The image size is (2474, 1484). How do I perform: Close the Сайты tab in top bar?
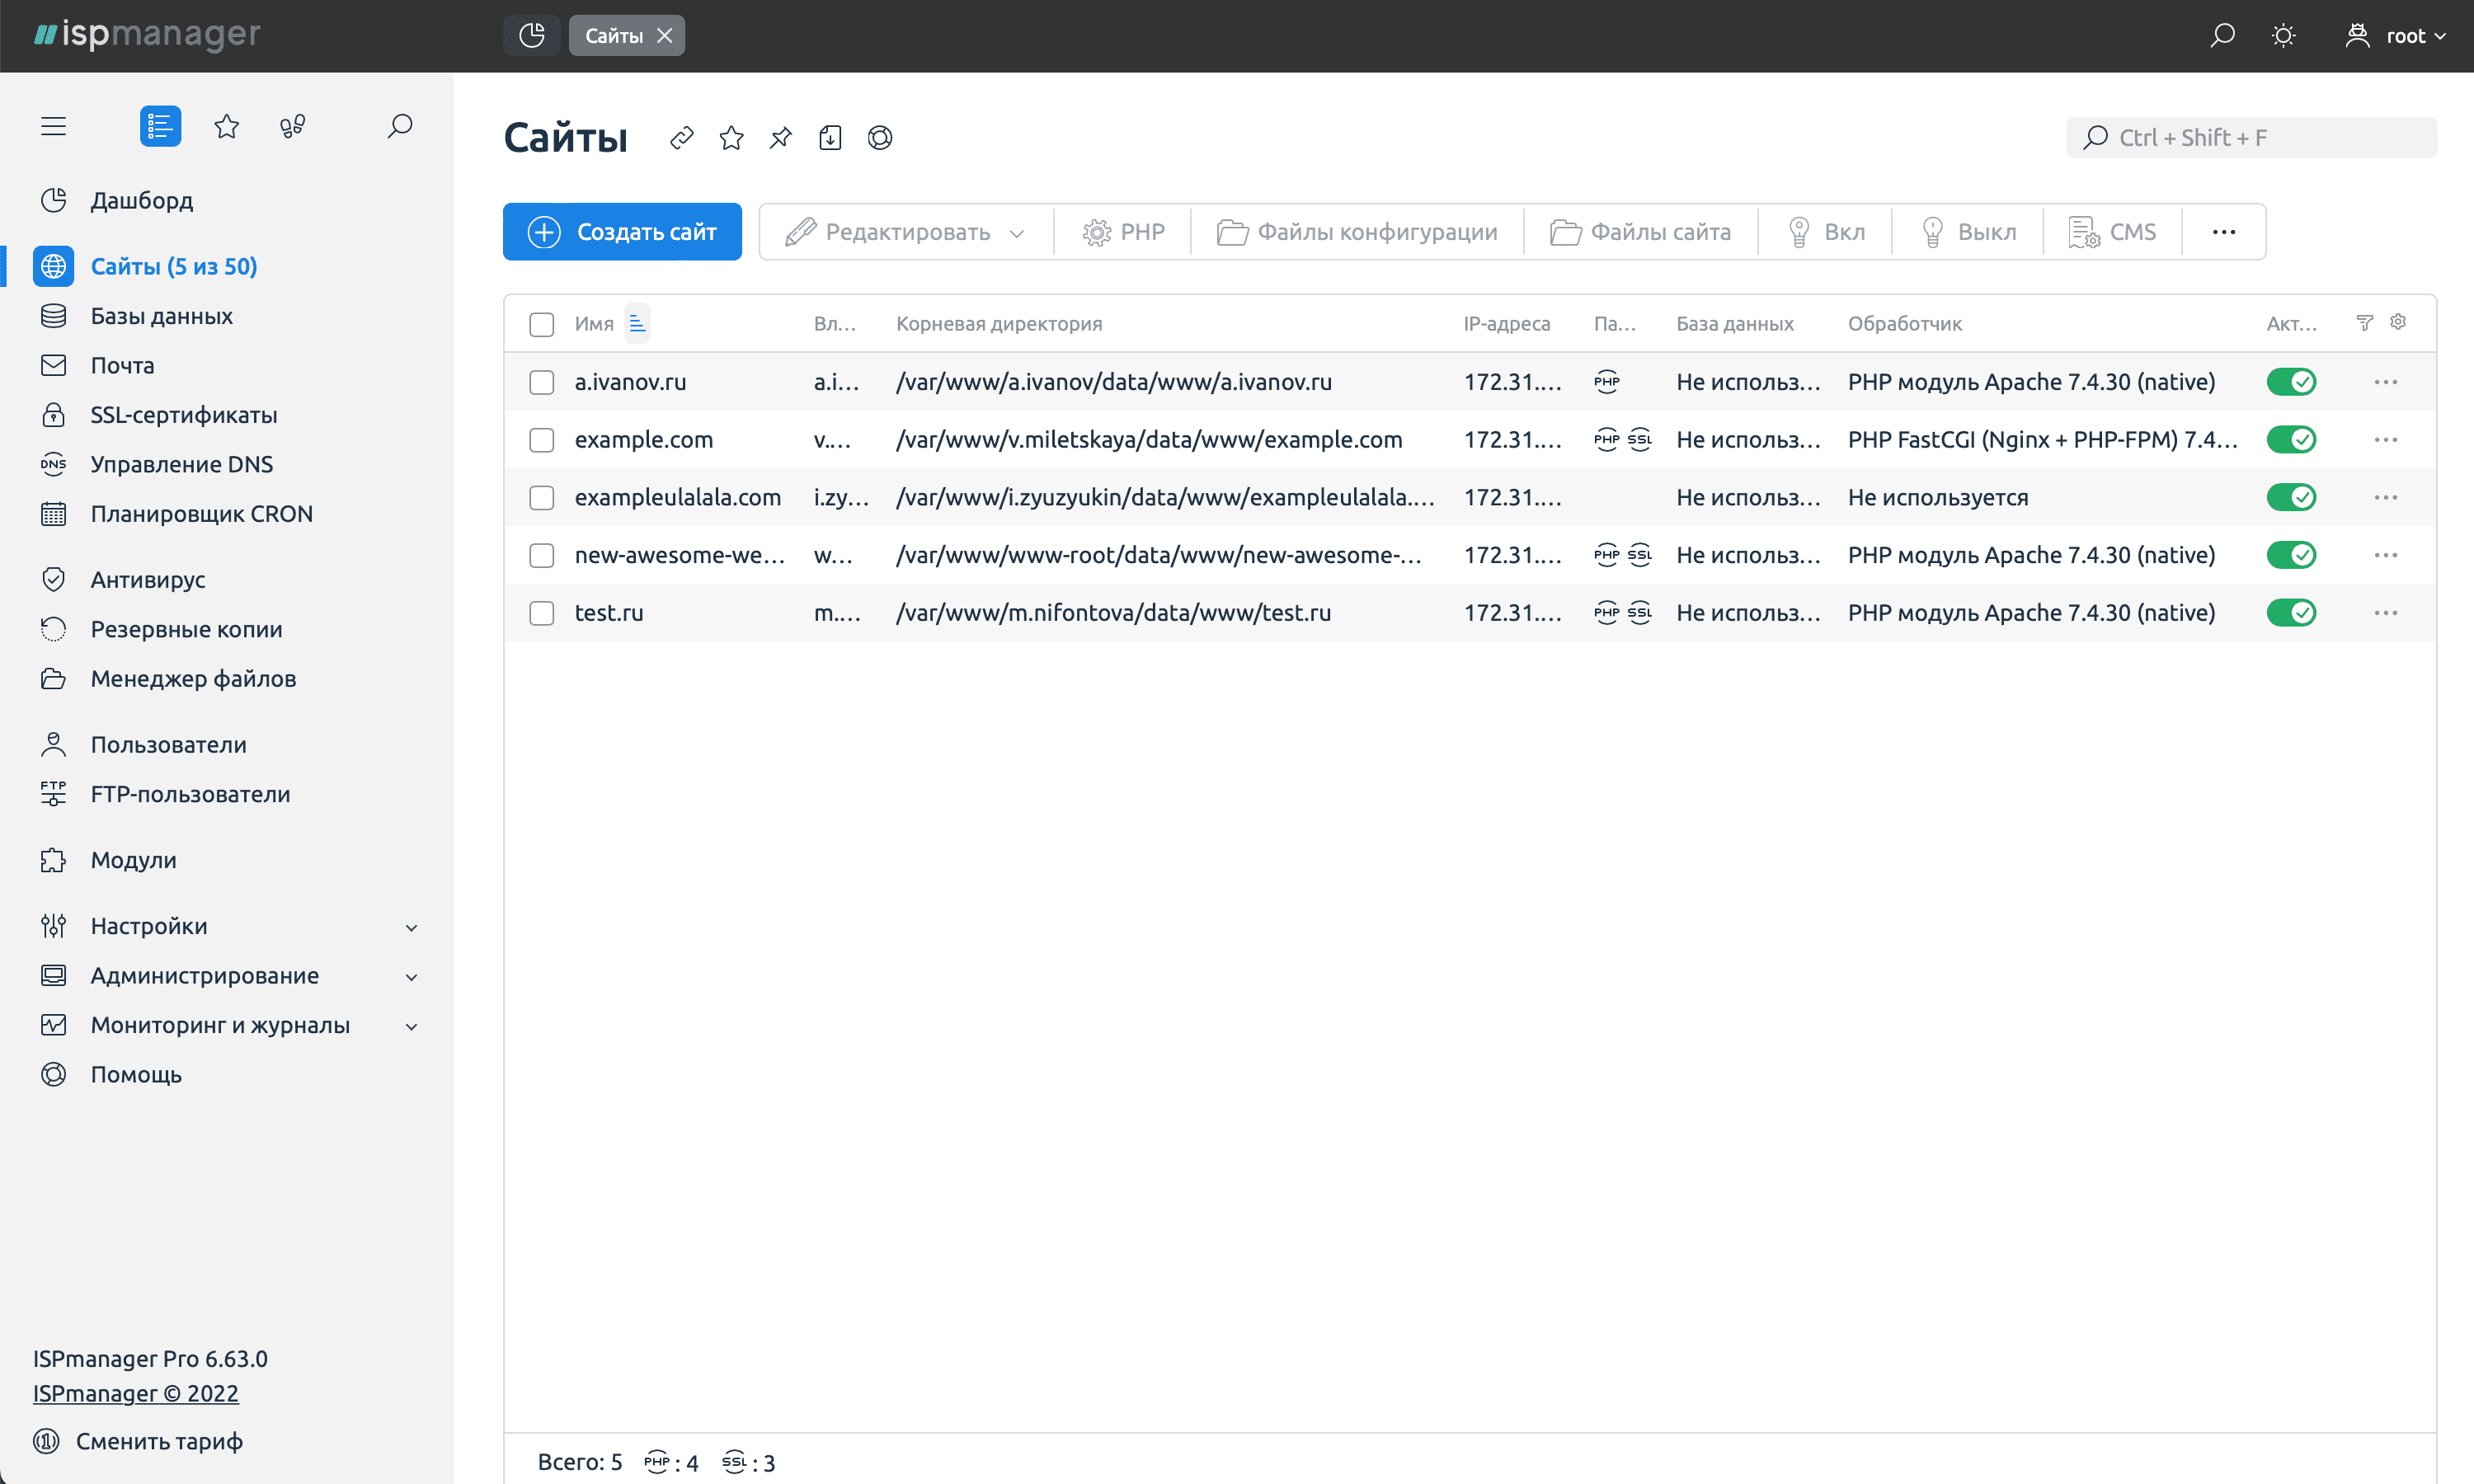[665, 36]
